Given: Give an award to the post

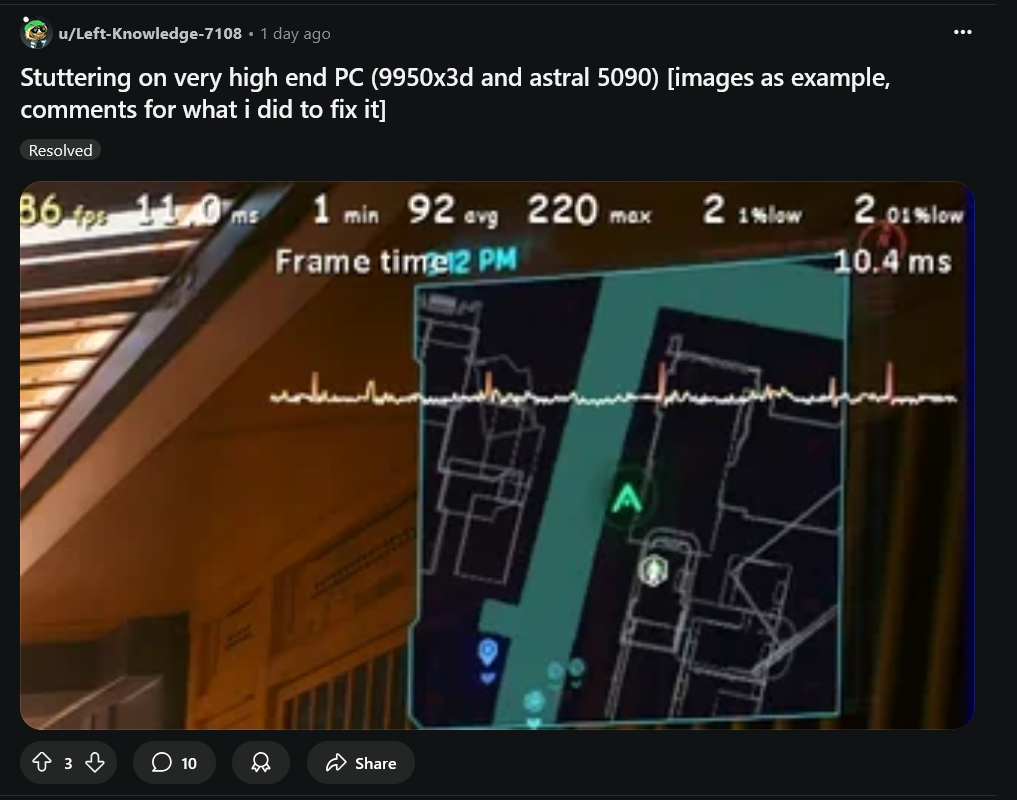Looking at the screenshot, I should pyautogui.click(x=261, y=762).
